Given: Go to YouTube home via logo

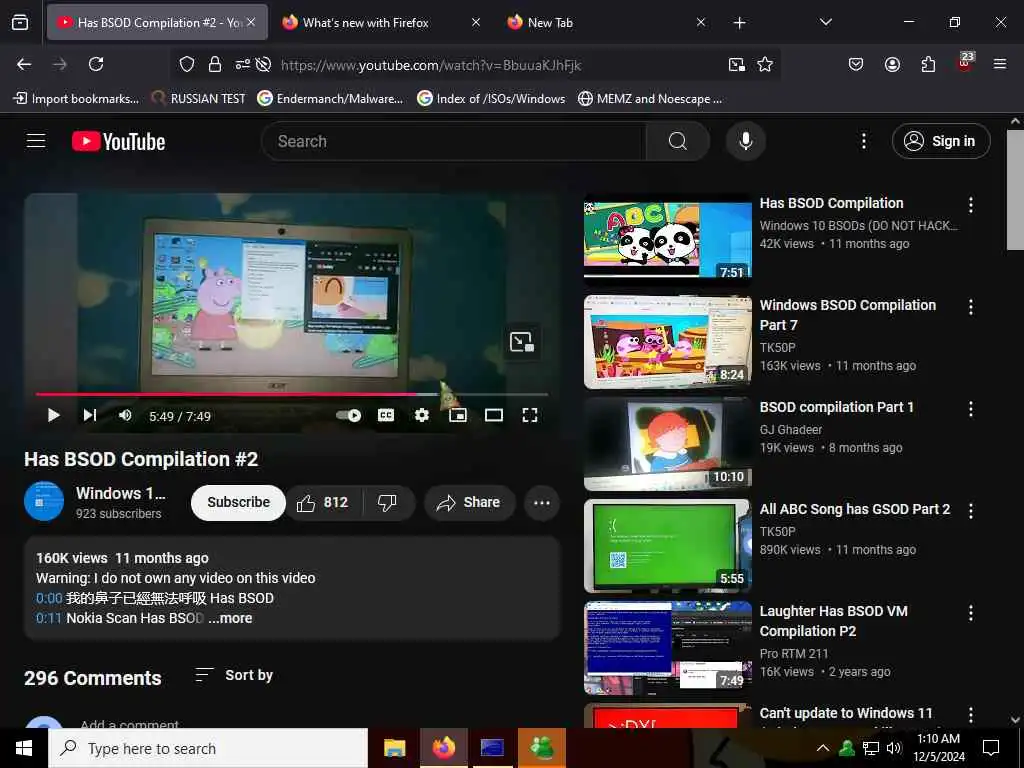Looking at the screenshot, I should click(118, 141).
